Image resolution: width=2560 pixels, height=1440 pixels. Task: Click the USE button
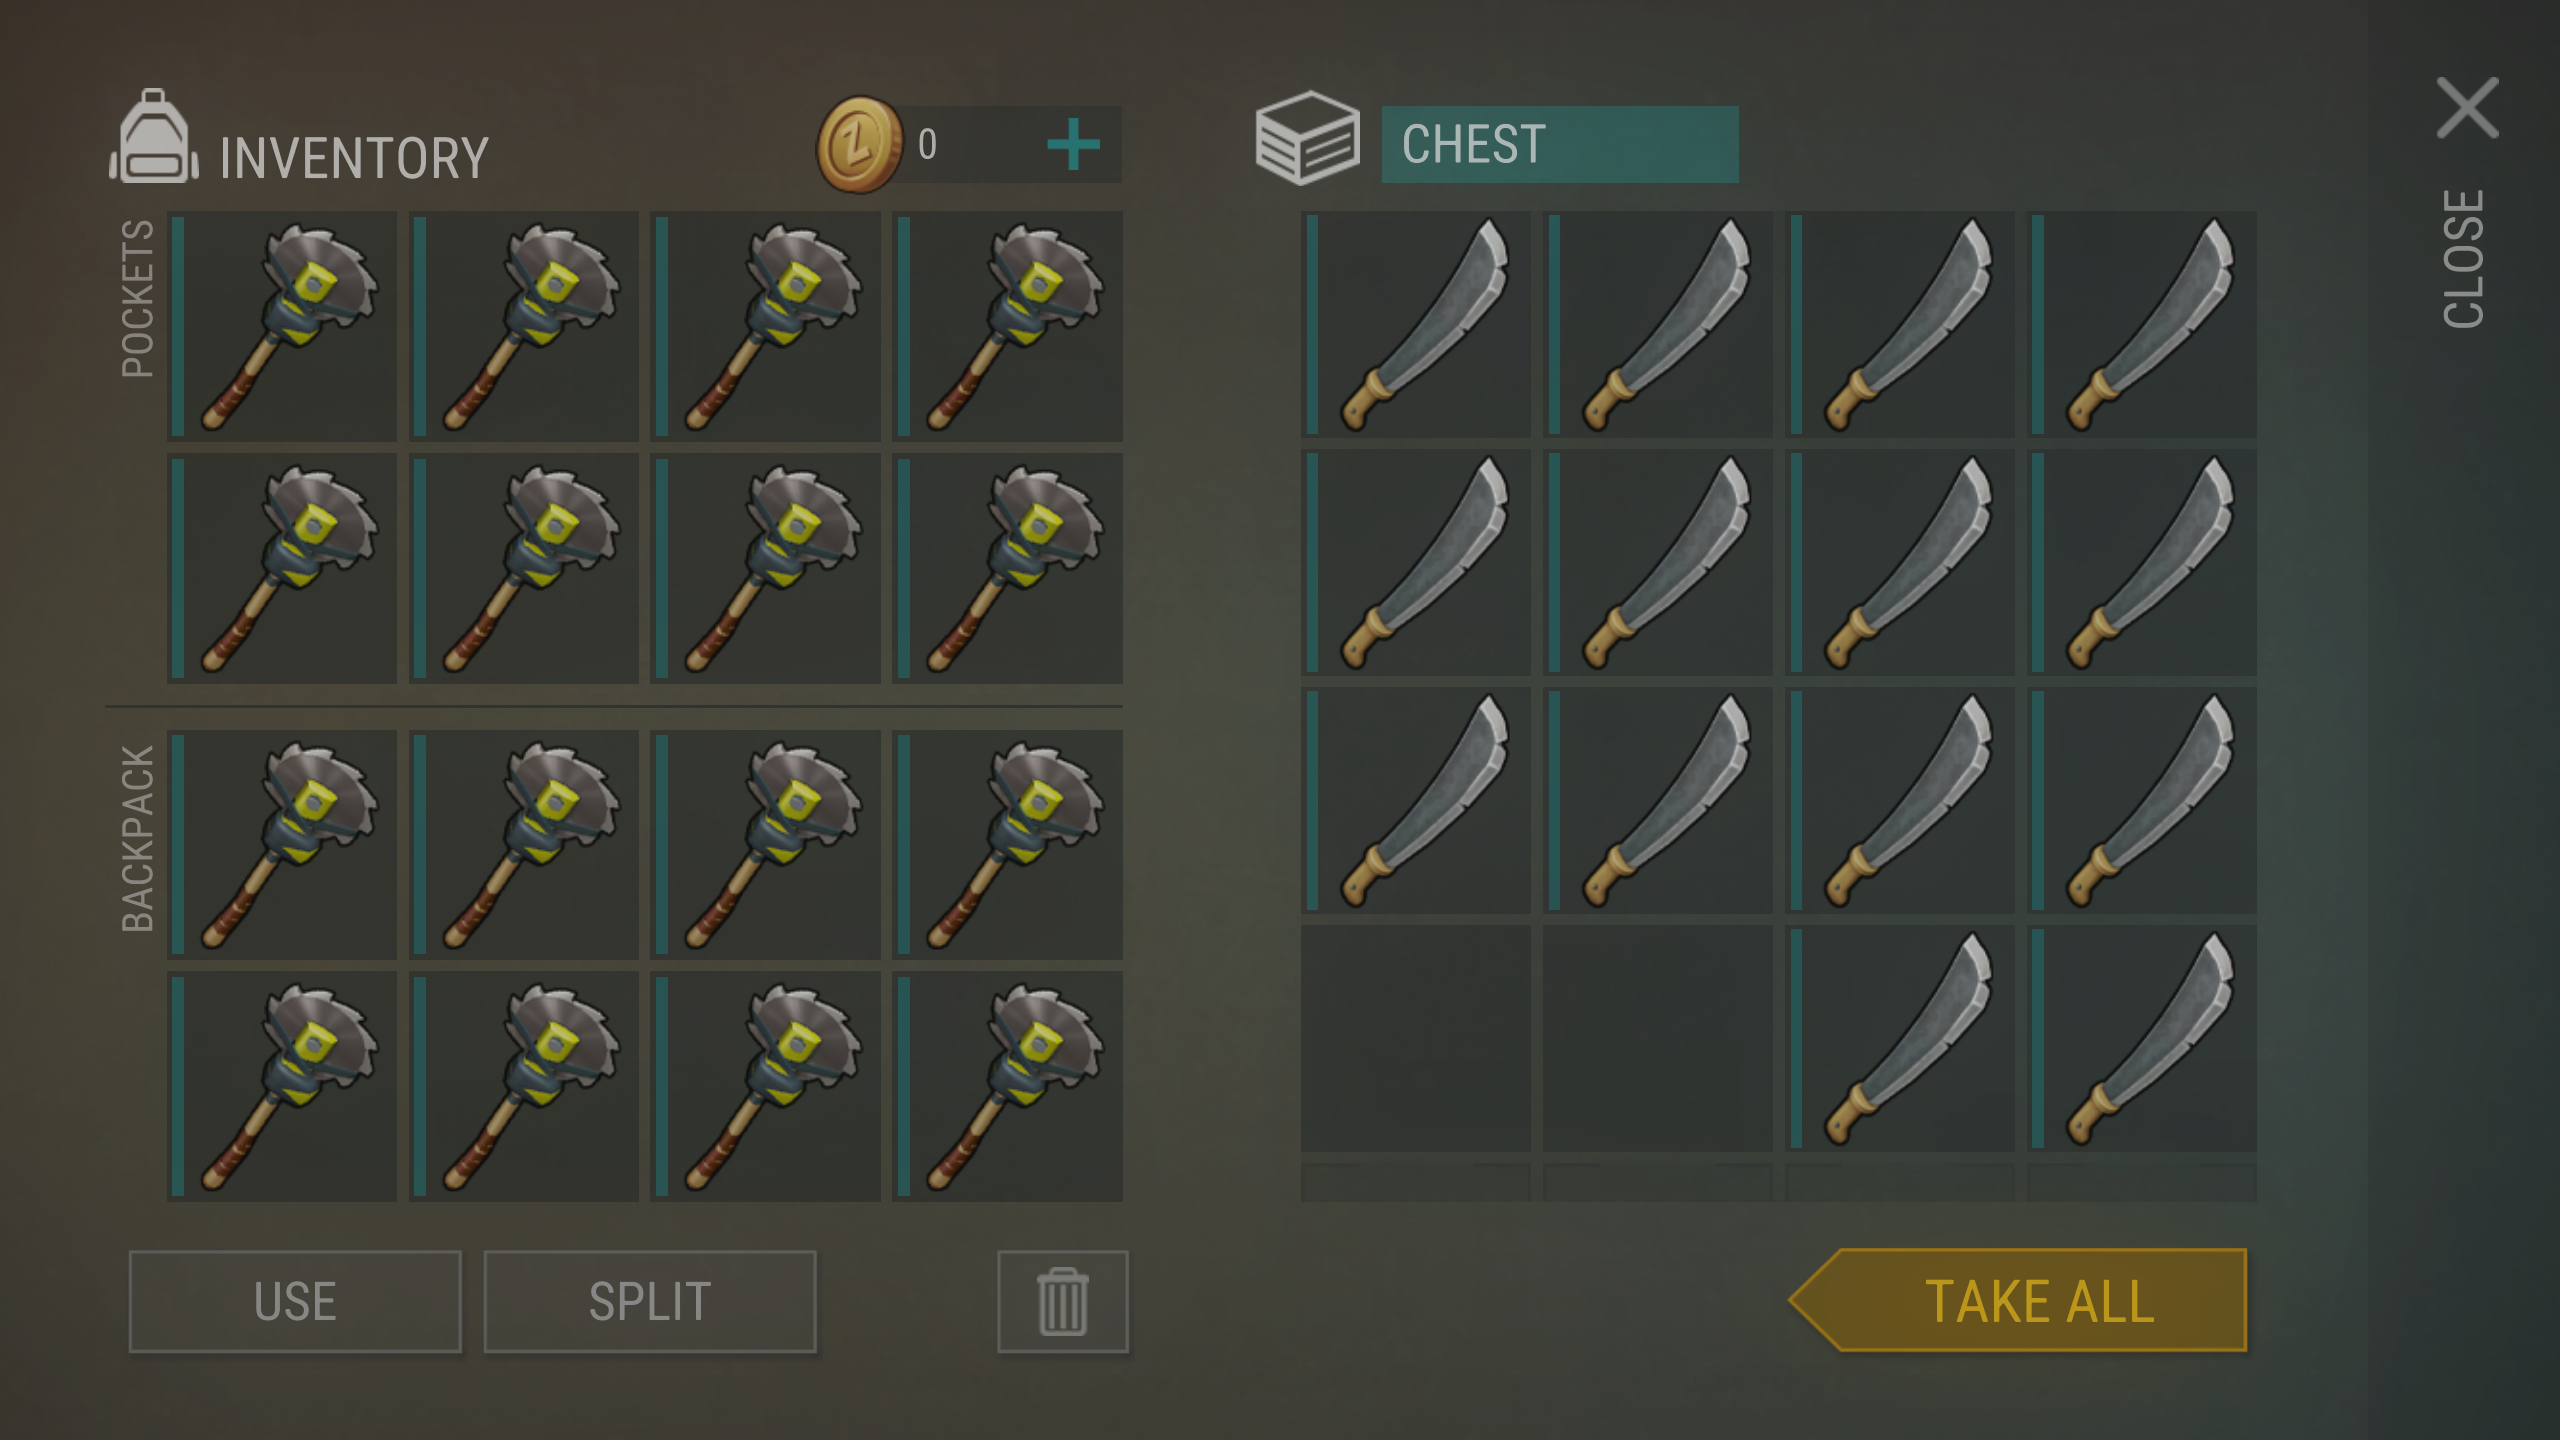tap(295, 1301)
